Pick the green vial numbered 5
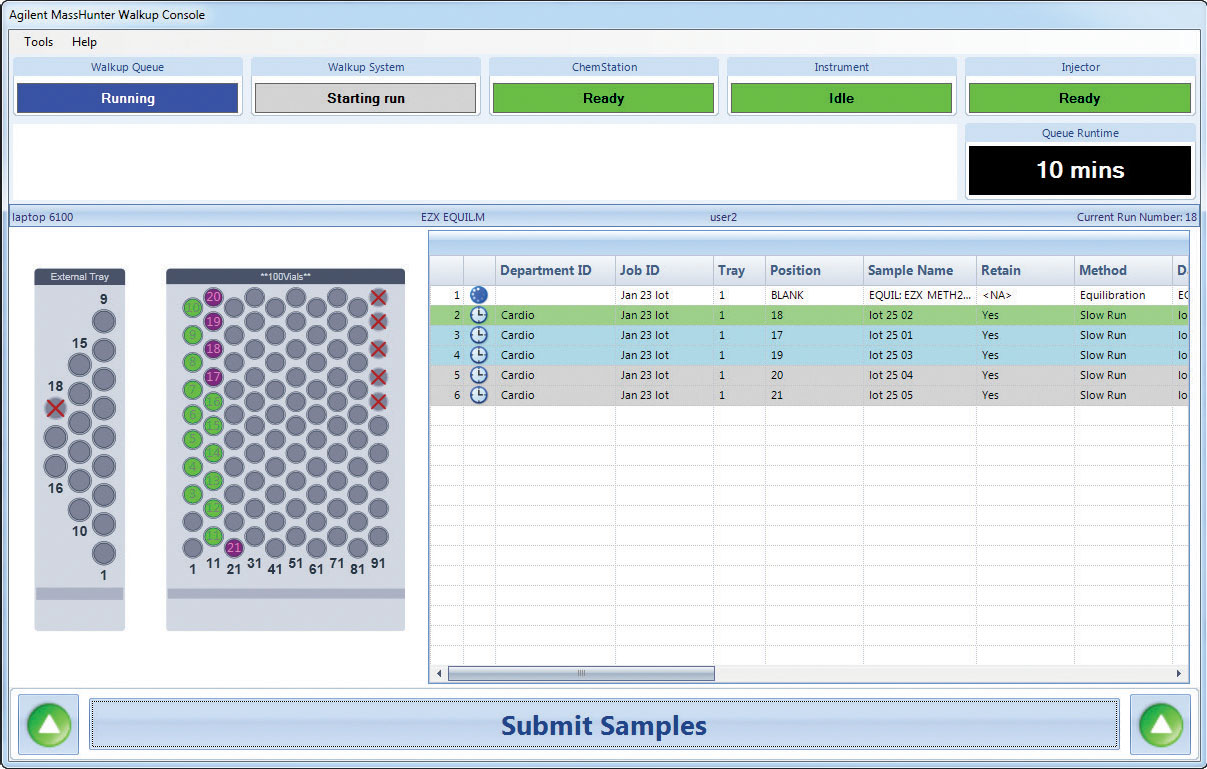Screen dimensions: 1207x769 pyautogui.click(x=192, y=440)
